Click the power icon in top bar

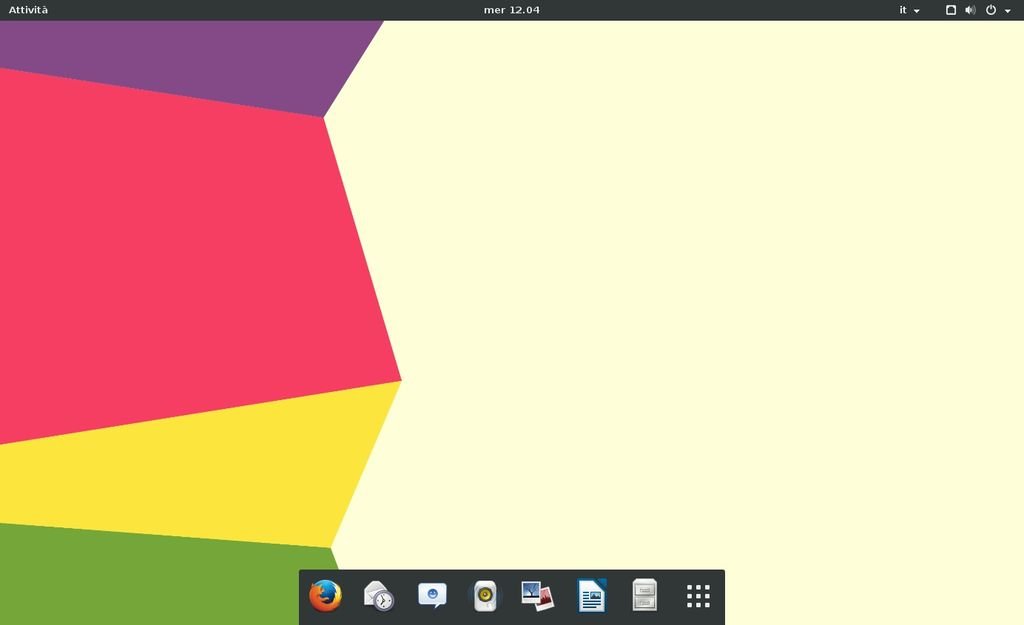click(991, 10)
